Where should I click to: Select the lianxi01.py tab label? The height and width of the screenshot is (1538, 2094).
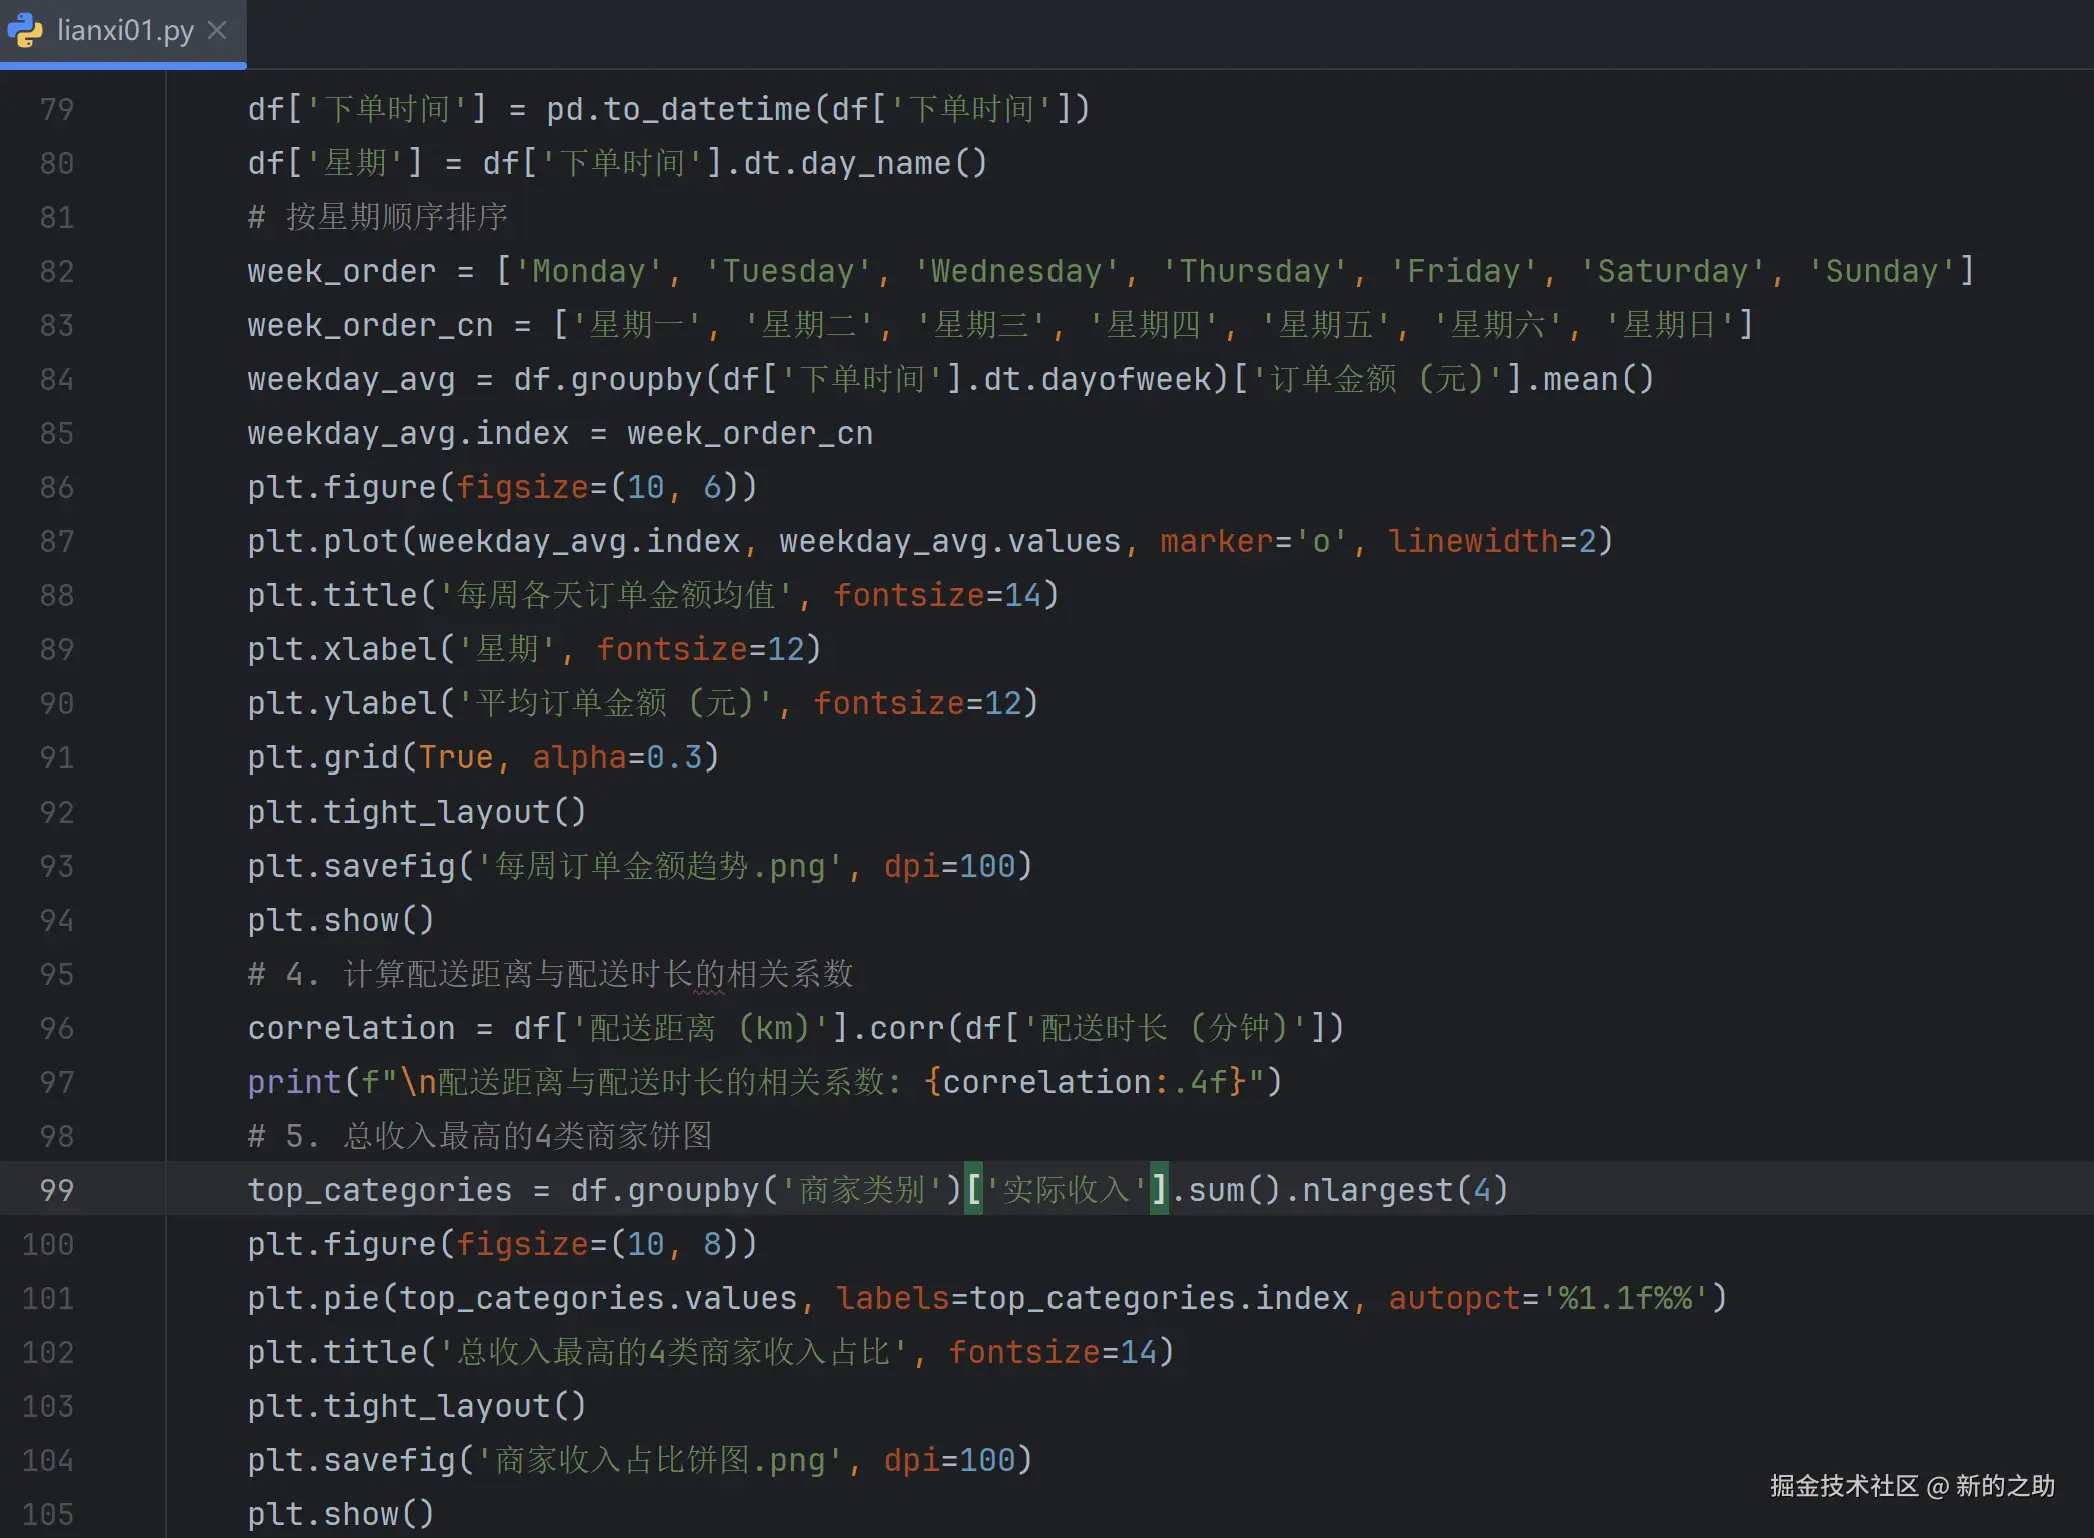pos(125,31)
